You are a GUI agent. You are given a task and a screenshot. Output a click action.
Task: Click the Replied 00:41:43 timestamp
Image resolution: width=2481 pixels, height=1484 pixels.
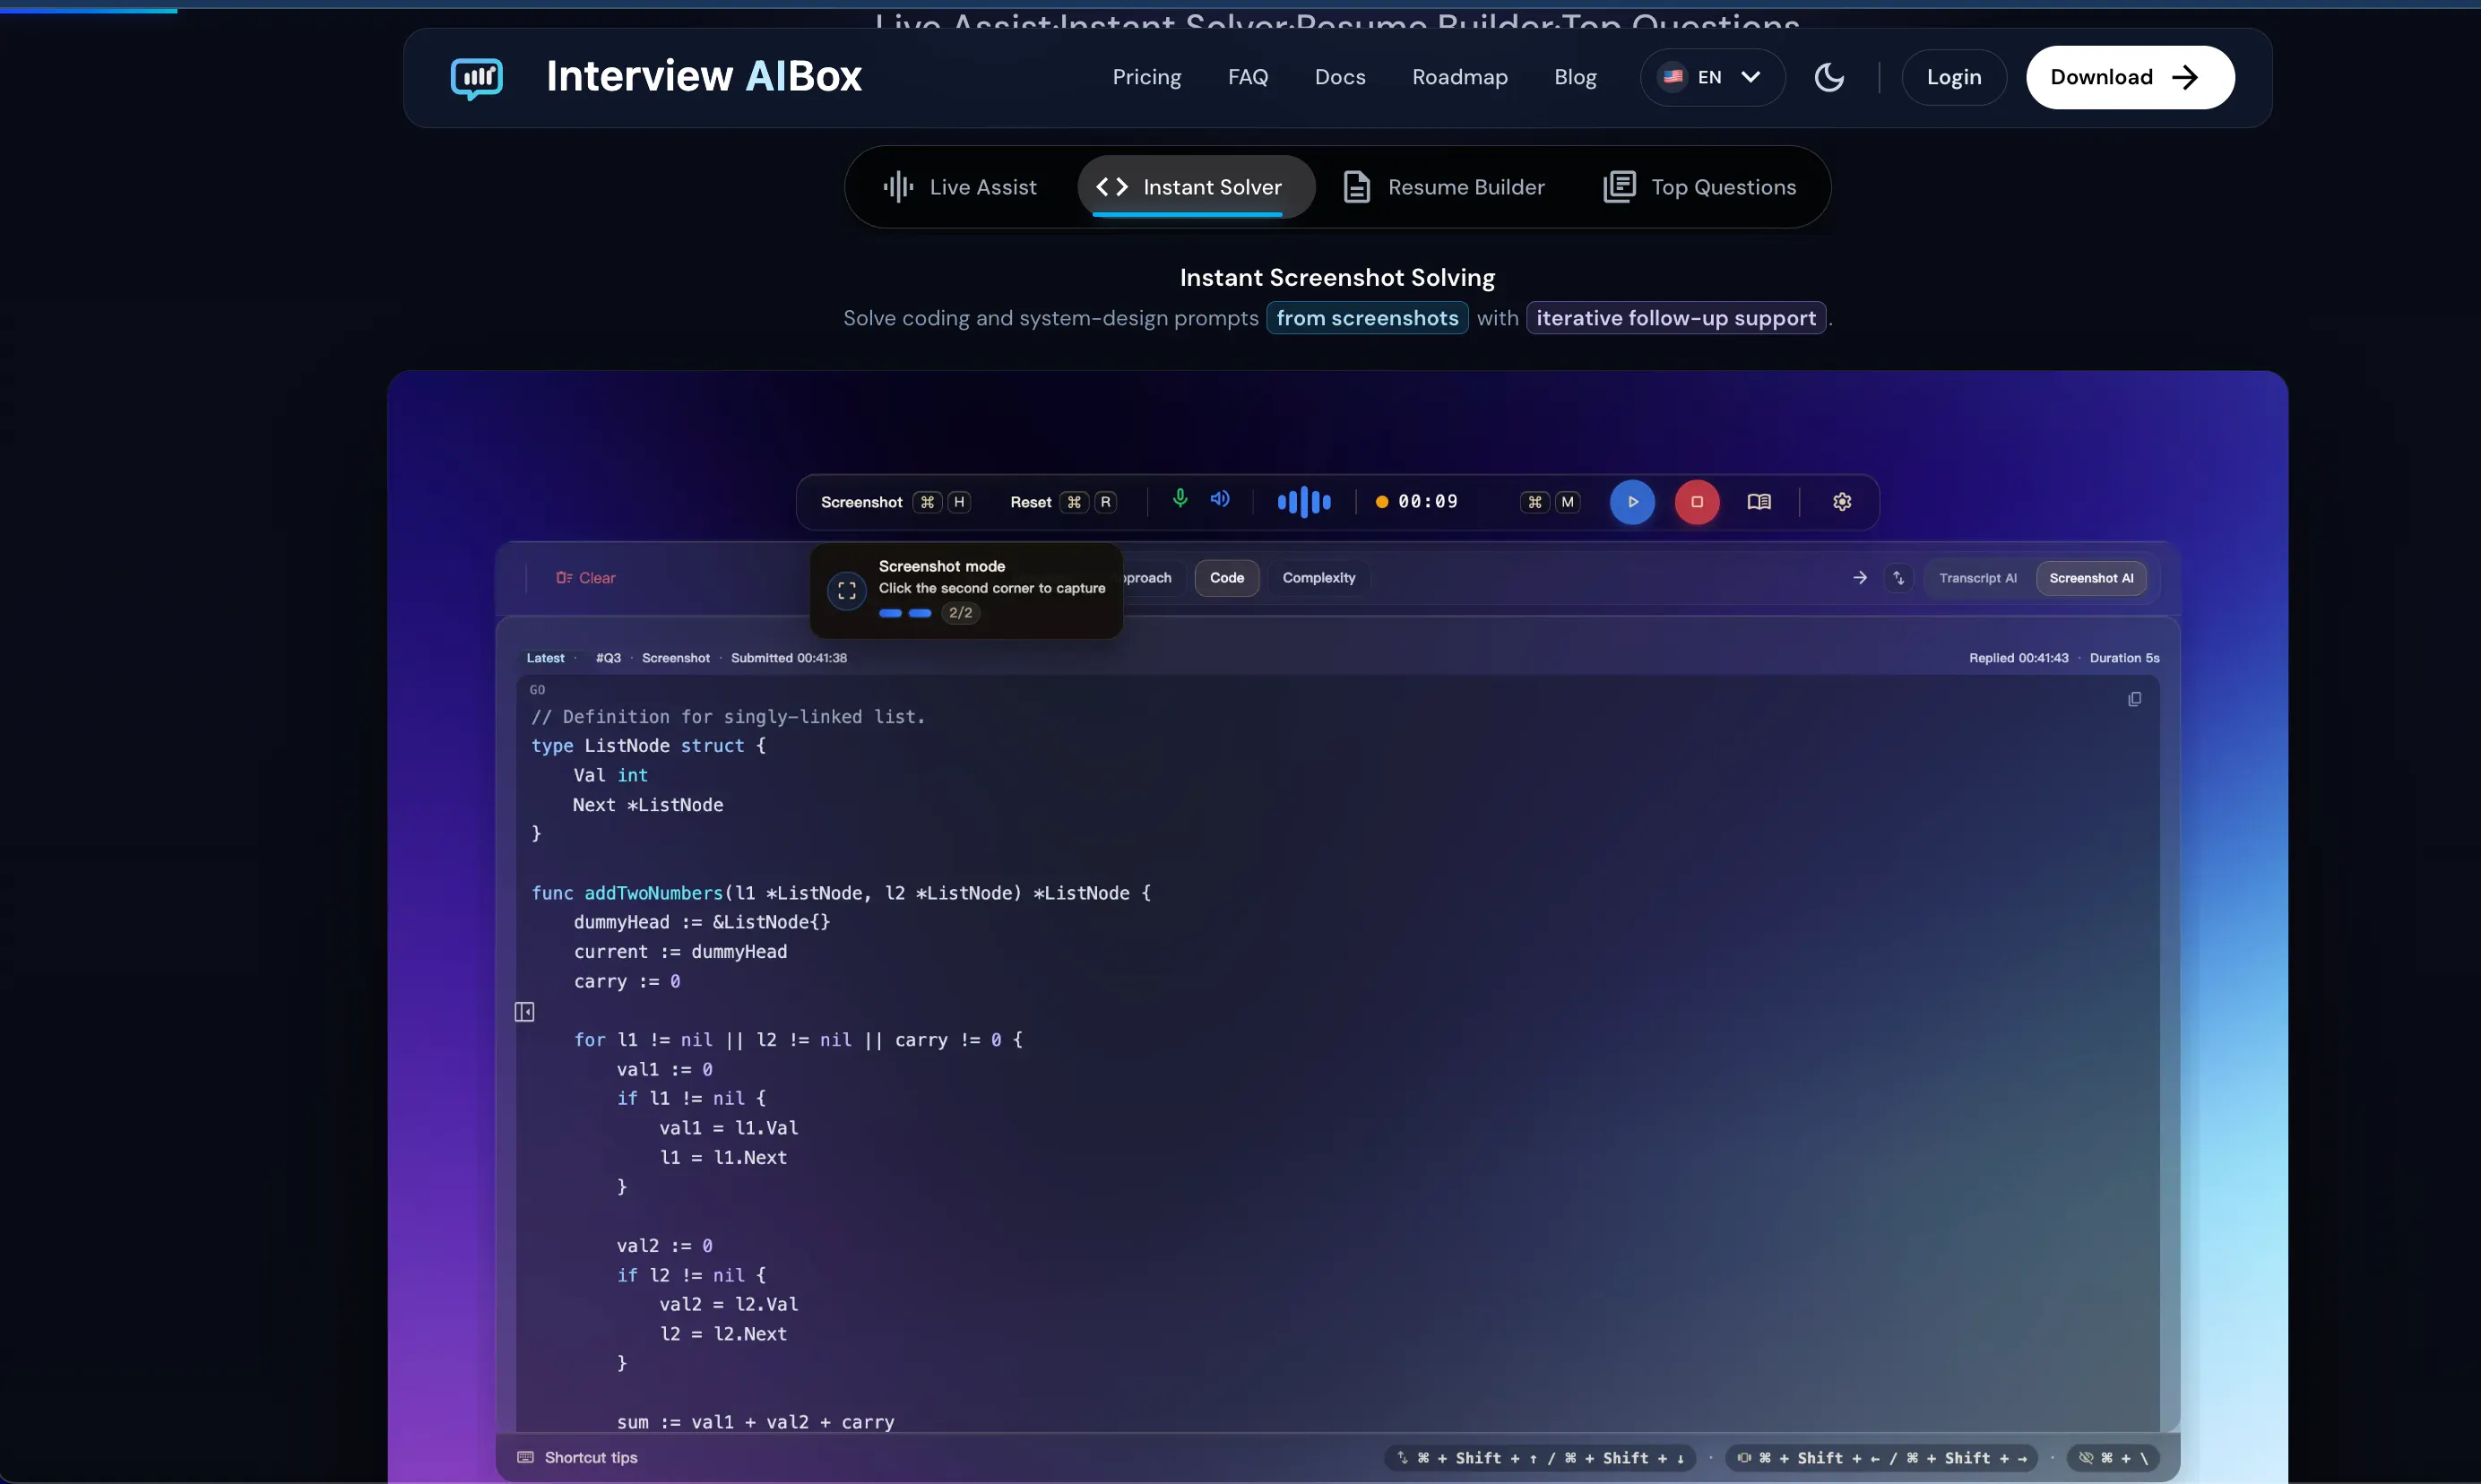coord(2018,658)
